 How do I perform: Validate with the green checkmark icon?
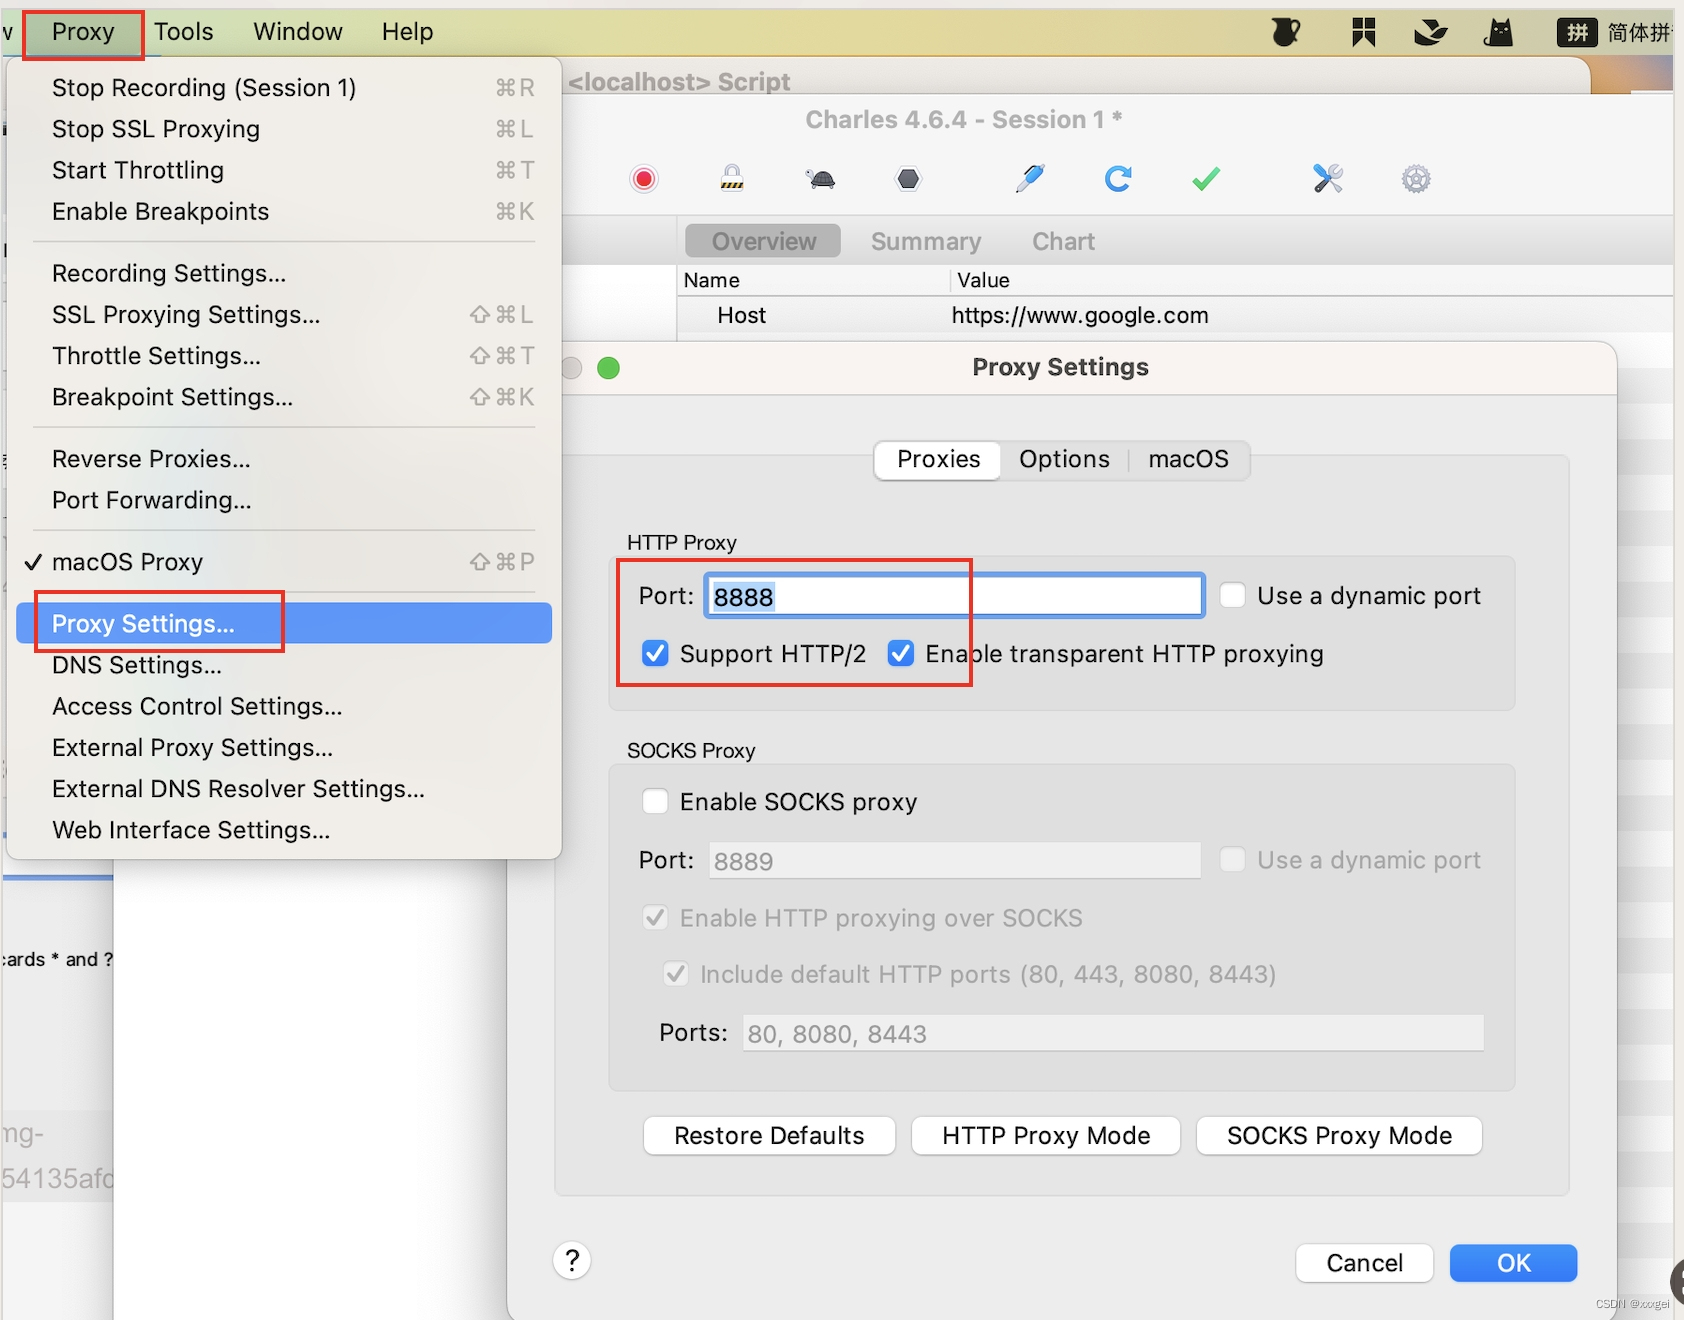tap(1205, 178)
